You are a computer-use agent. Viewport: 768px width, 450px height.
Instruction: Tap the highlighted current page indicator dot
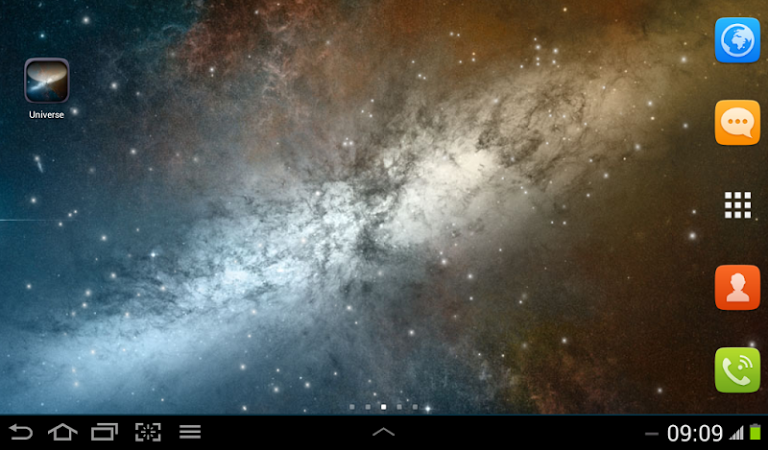384,407
